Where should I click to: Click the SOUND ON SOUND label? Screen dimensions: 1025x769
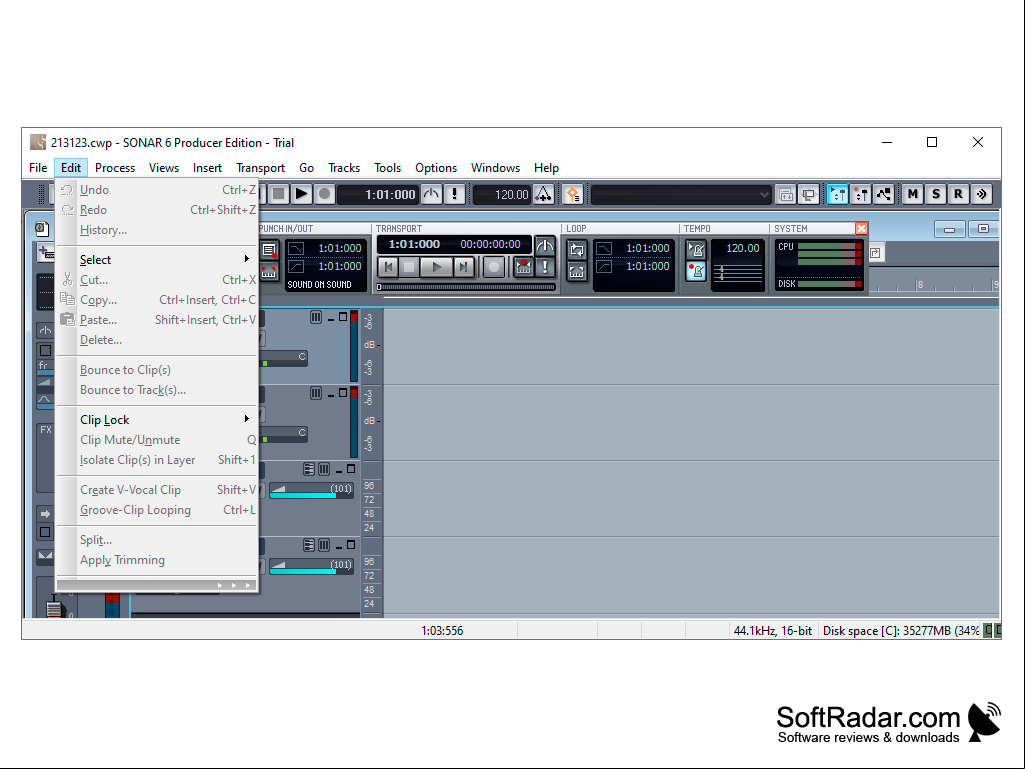pyautogui.click(x=320, y=284)
